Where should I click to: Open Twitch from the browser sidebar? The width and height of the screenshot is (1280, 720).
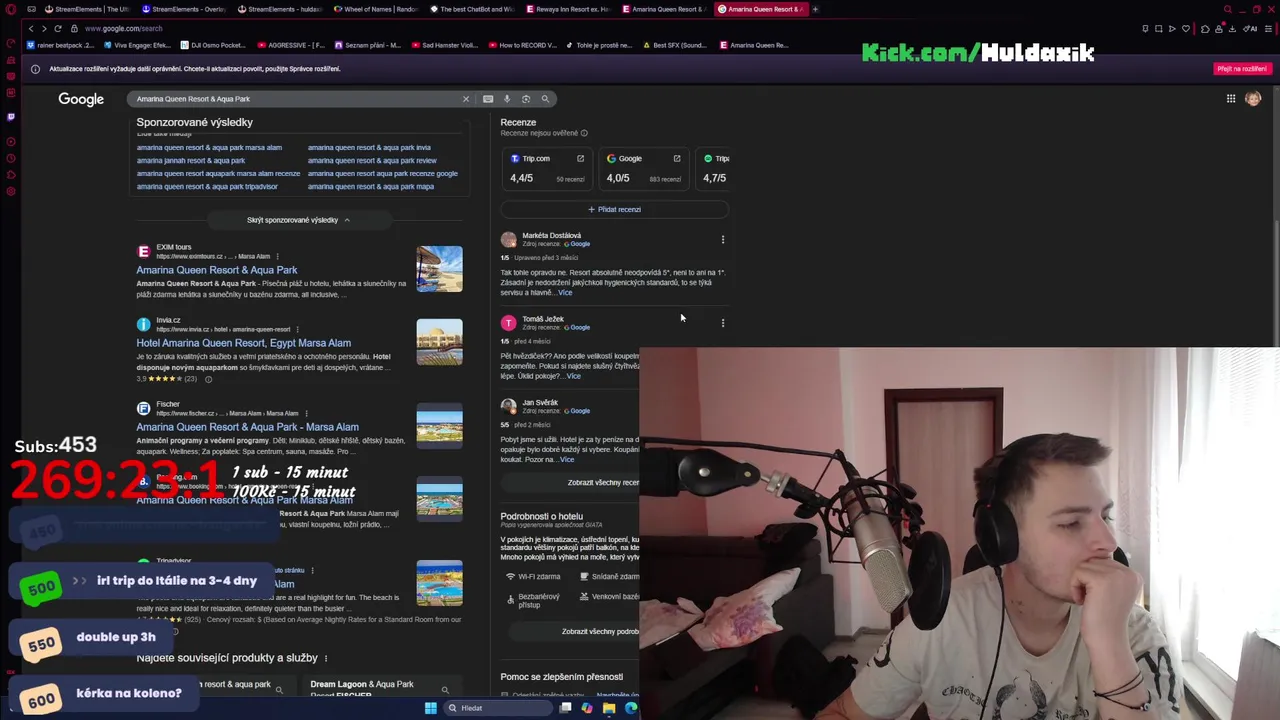(x=11, y=117)
